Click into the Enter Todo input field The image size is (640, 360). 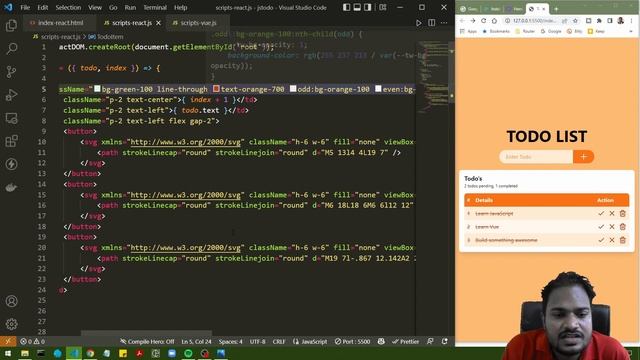(536, 157)
